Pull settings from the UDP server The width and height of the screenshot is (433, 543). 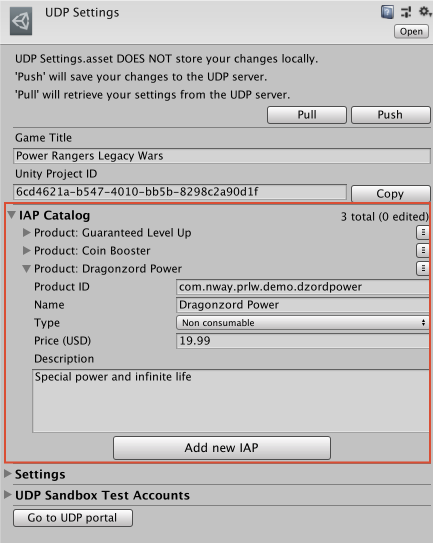(307, 115)
